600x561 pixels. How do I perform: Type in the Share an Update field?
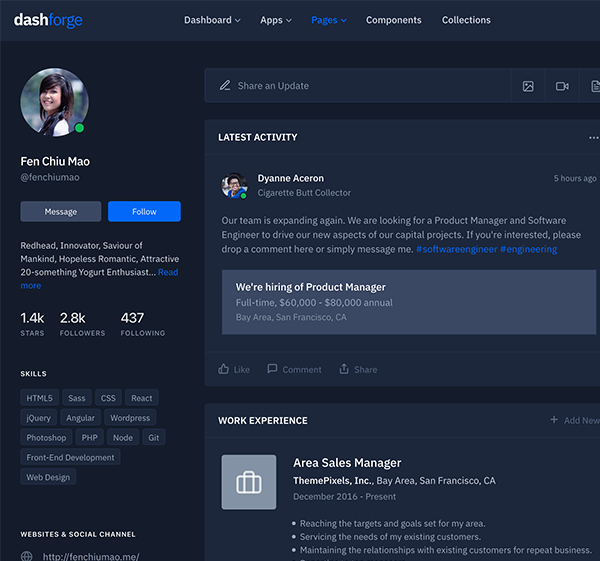360,86
